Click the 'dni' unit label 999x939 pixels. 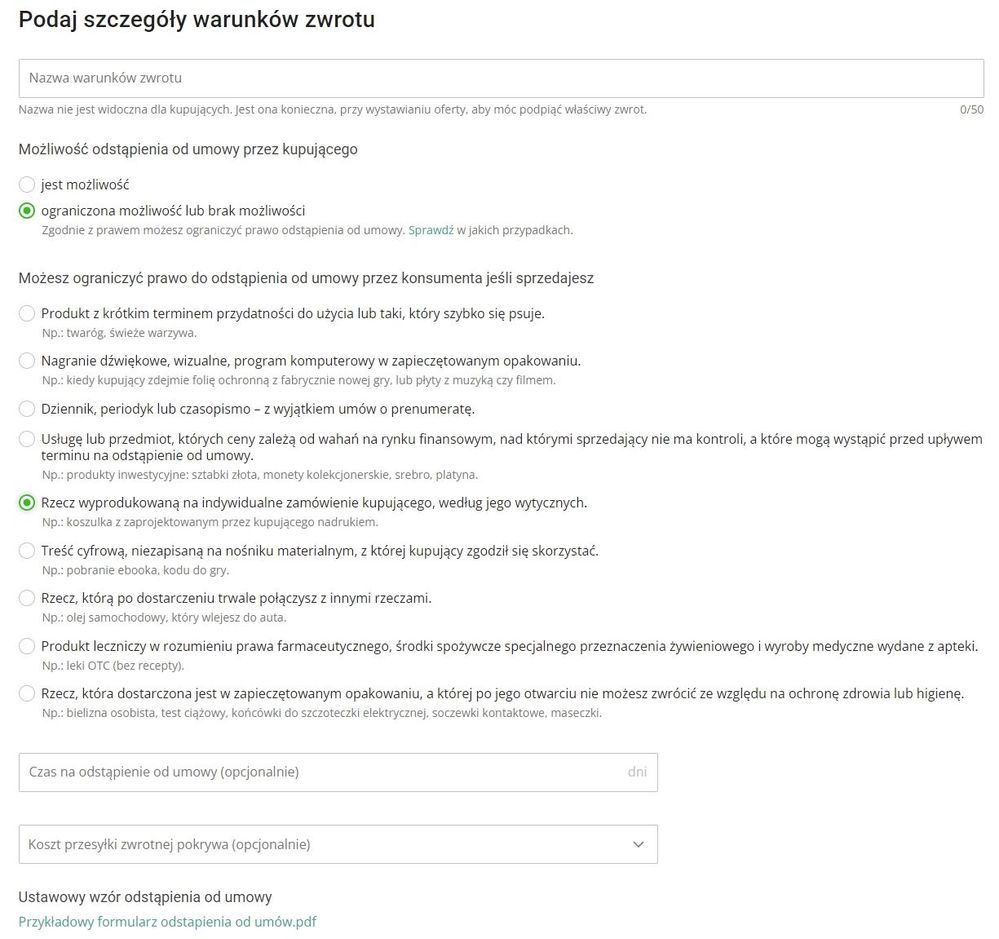(638, 772)
